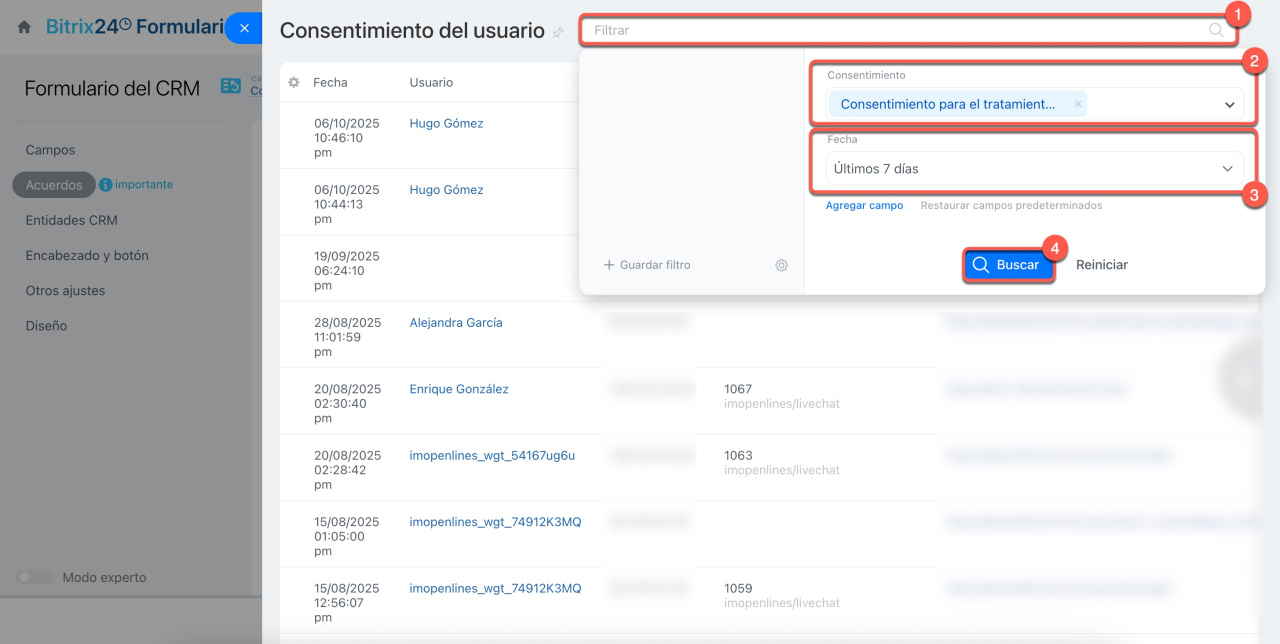This screenshot has width=1280, height=644.
Task: Click Restaurar campos predeterminados
Action: (x=1011, y=206)
